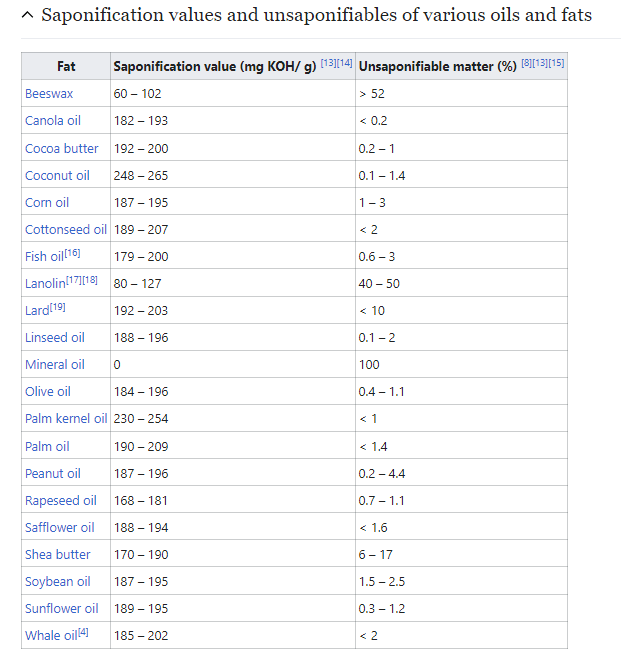
Task: Open the Mineral oil link
Action: 55,365
